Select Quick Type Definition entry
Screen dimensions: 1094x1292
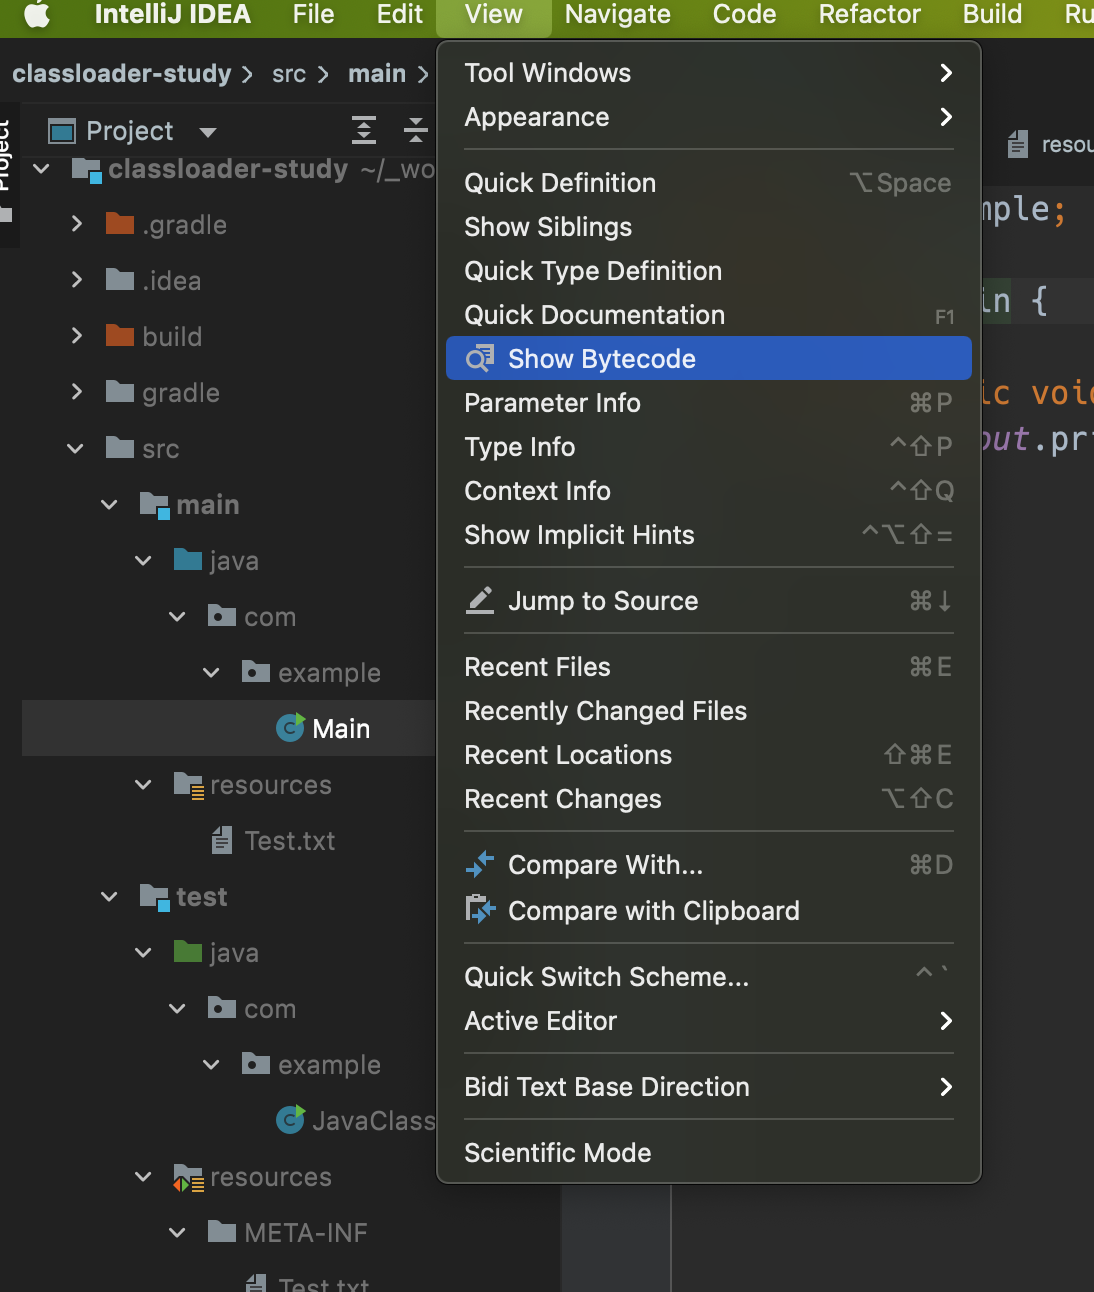click(708, 271)
